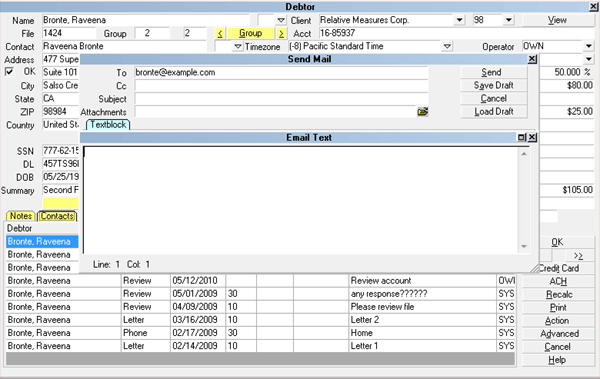
Task: Open the dropdown next to Name field
Action: (x=281, y=20)
